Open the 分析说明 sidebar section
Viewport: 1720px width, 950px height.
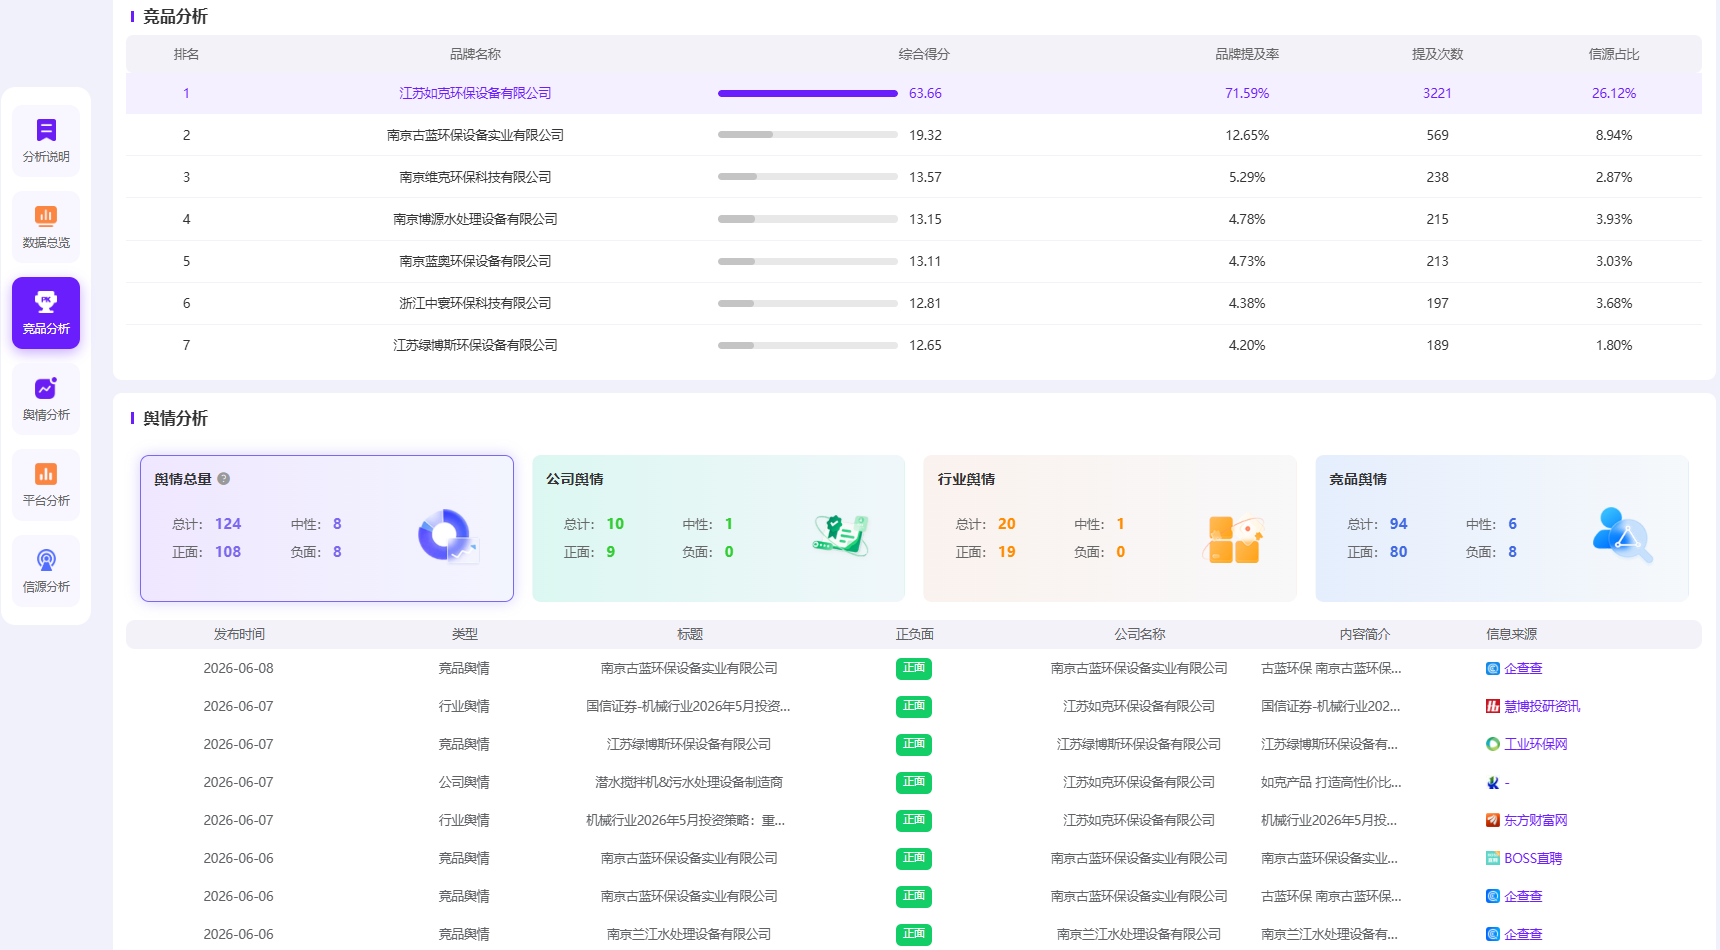click(46, 141)
